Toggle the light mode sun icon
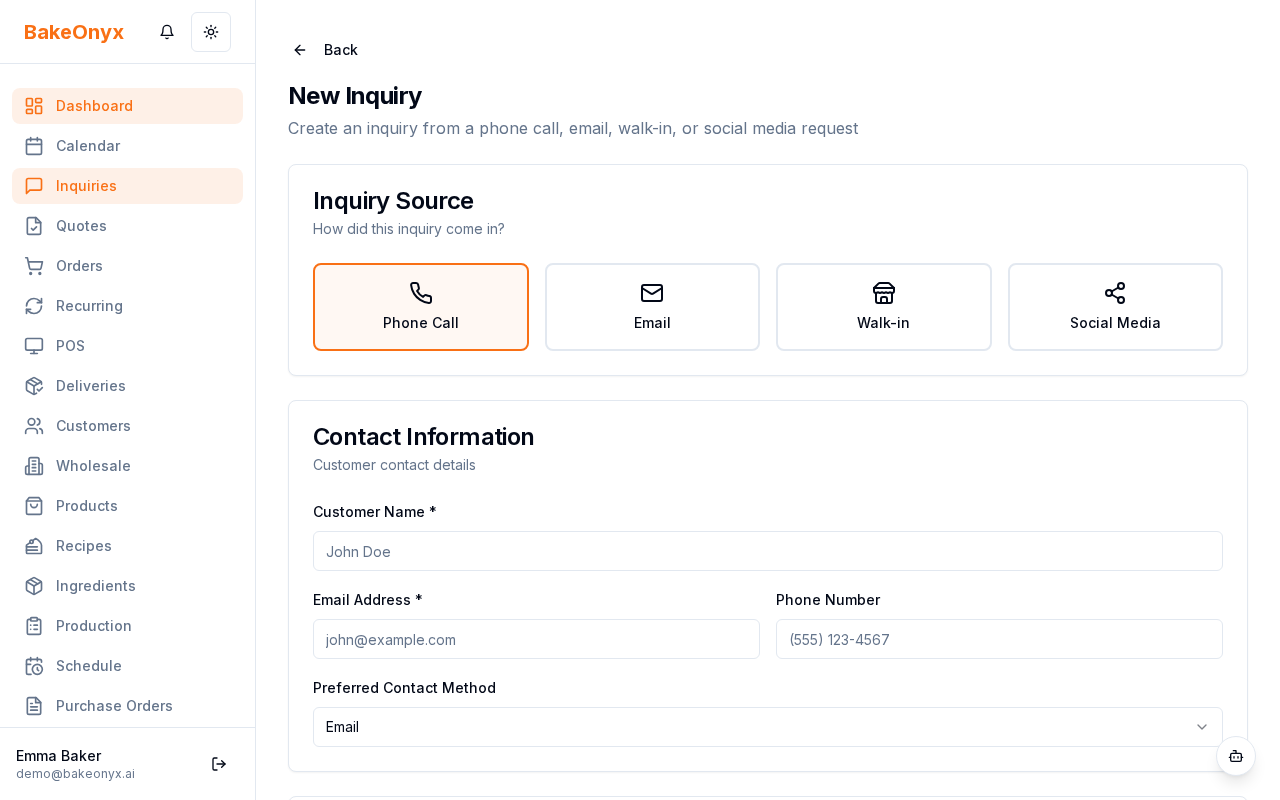 tap(211, 31)
